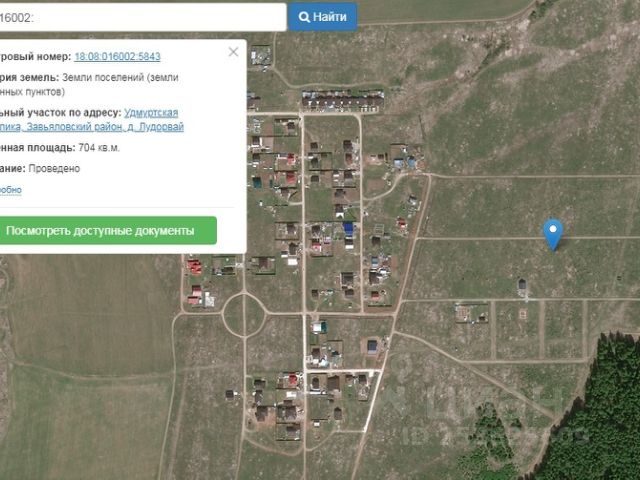
Task: Open the Удмуртская address link
Action: (151, 113)
